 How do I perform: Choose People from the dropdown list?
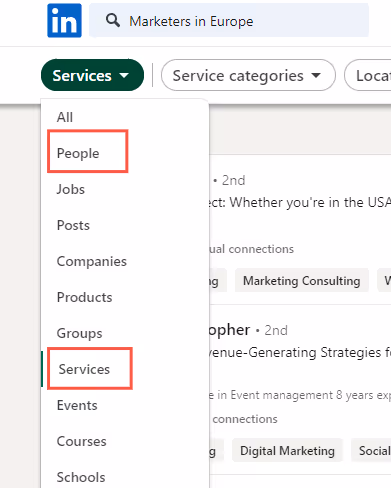click(78, 153)
